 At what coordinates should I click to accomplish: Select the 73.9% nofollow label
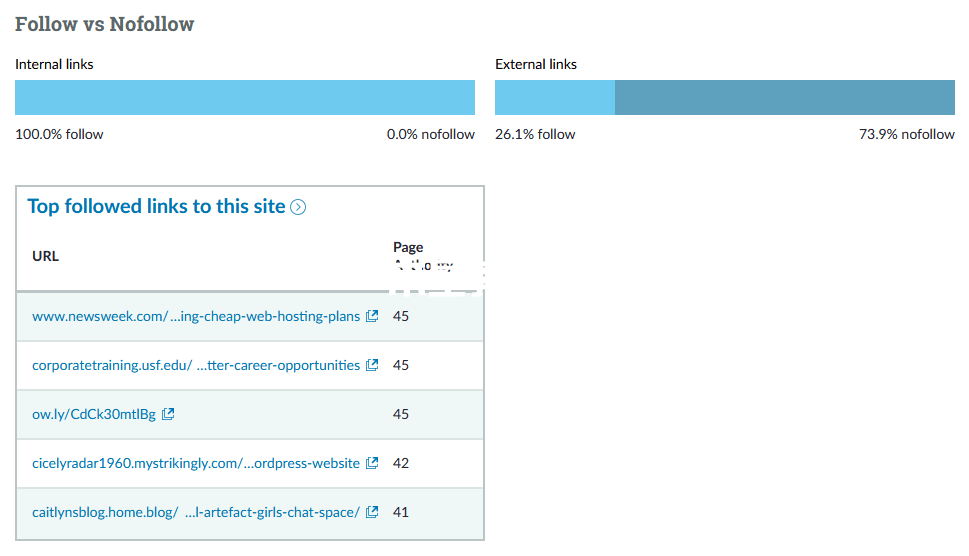tap(907, 134)
